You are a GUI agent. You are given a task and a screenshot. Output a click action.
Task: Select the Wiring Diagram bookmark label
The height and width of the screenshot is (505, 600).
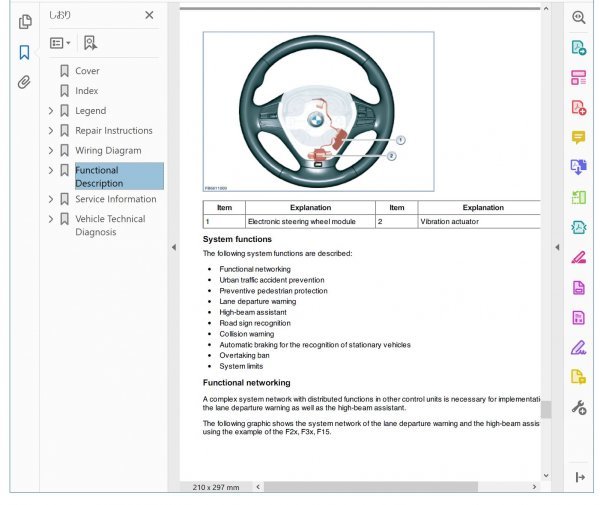click(x=108, y=150)
